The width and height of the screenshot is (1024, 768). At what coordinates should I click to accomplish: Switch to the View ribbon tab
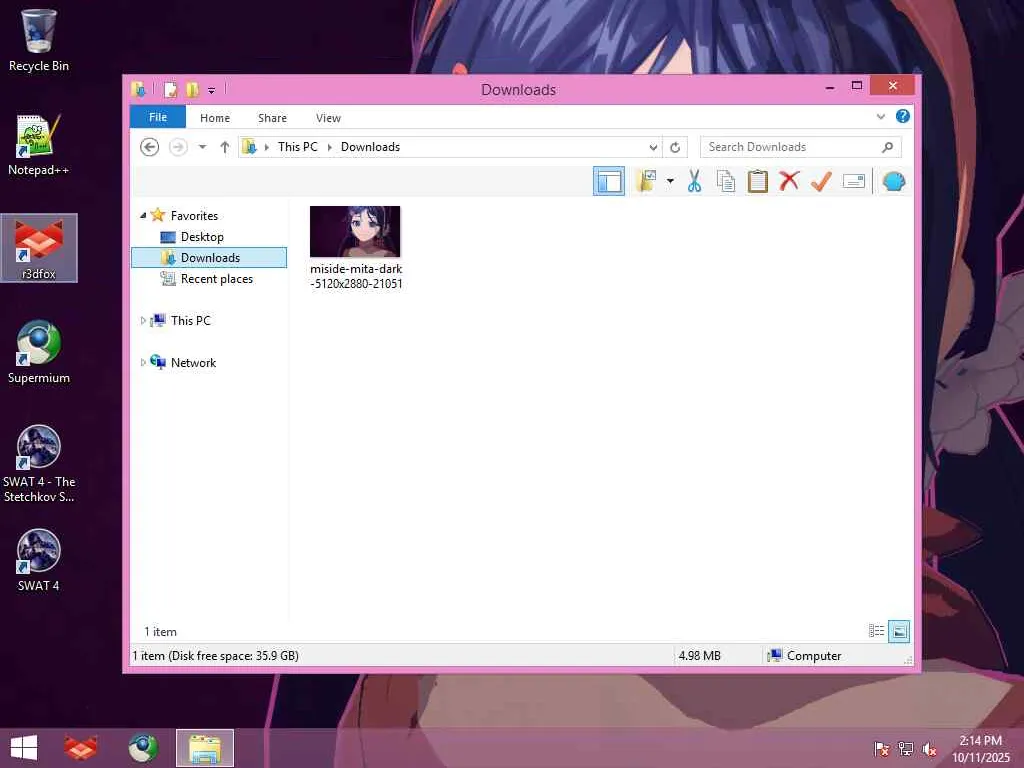[x=328, y=118]
